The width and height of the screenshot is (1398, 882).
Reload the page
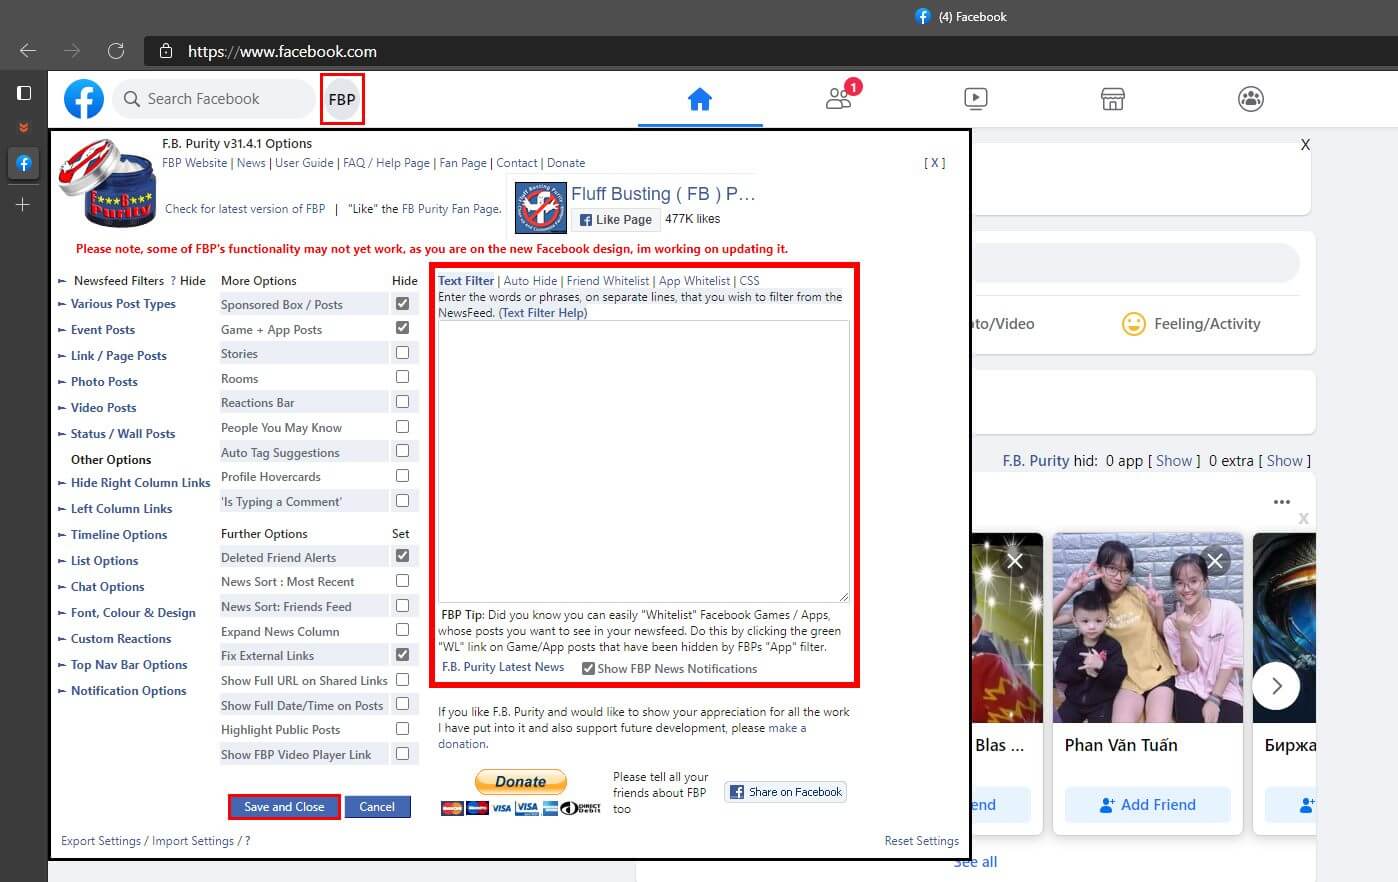tap(116, 51)
